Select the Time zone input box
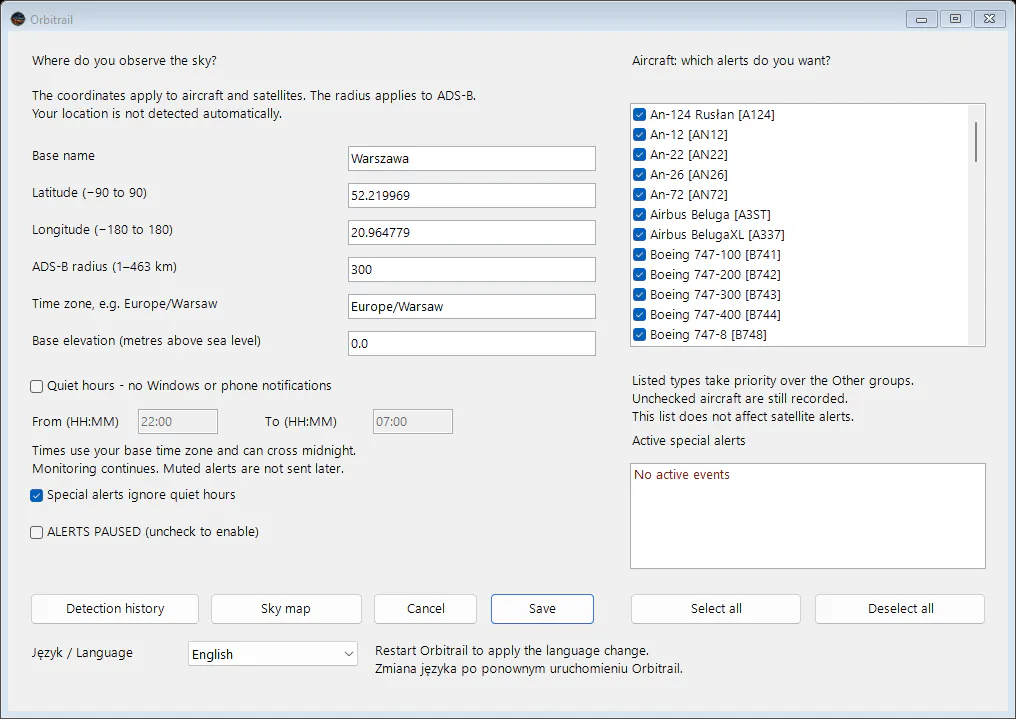Viewport: 1016px width, 719px height. click(x=472, y=306)
